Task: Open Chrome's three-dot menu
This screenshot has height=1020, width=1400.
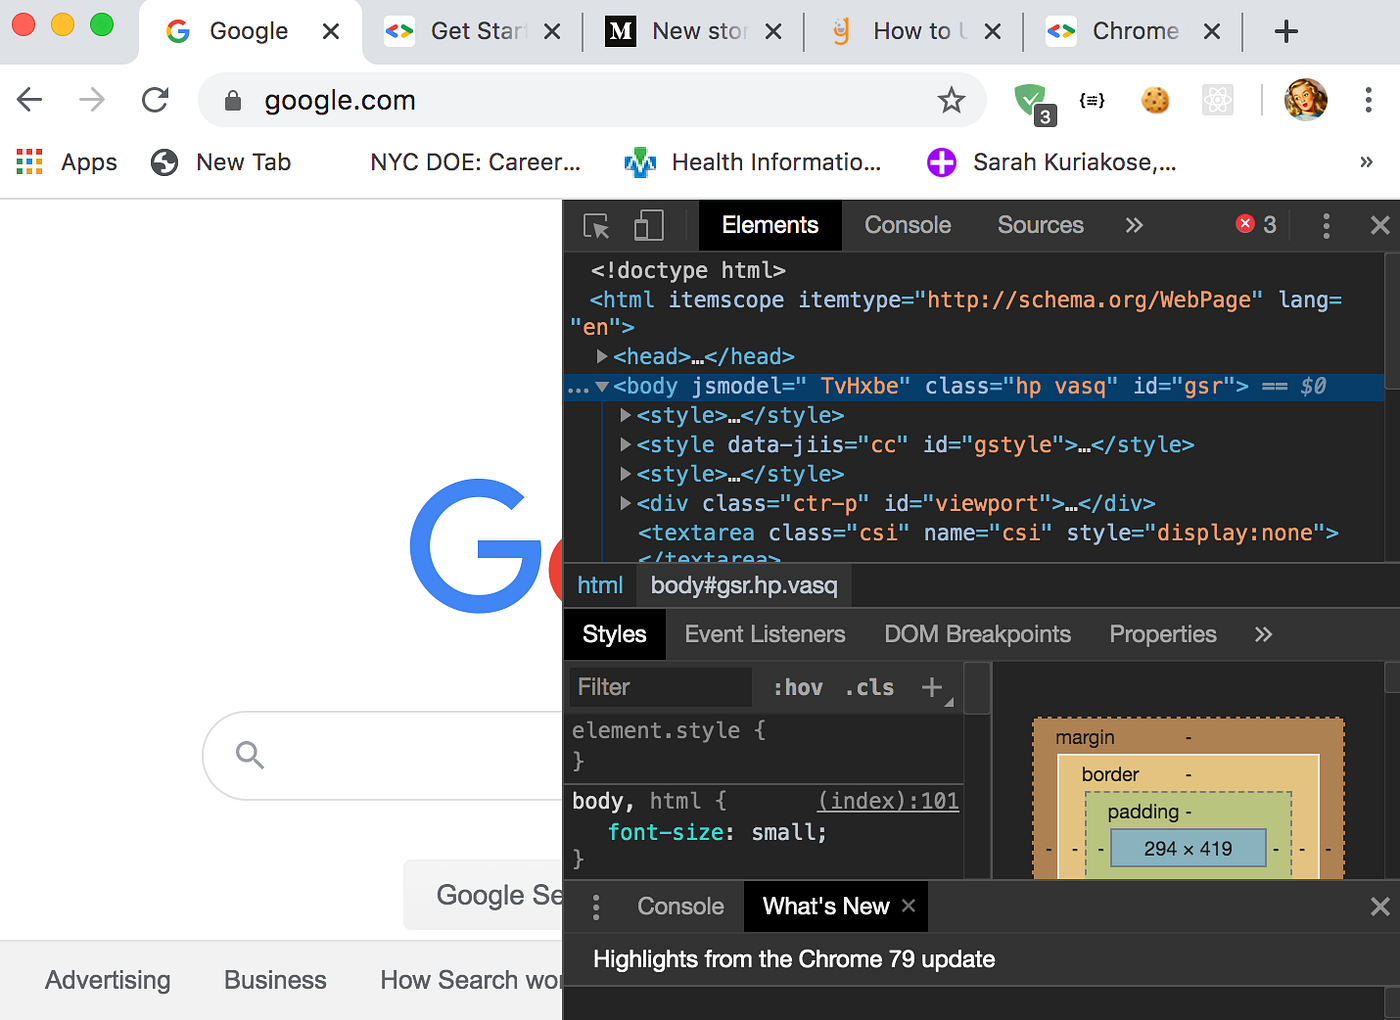Action: click(x=1368, y=99)
